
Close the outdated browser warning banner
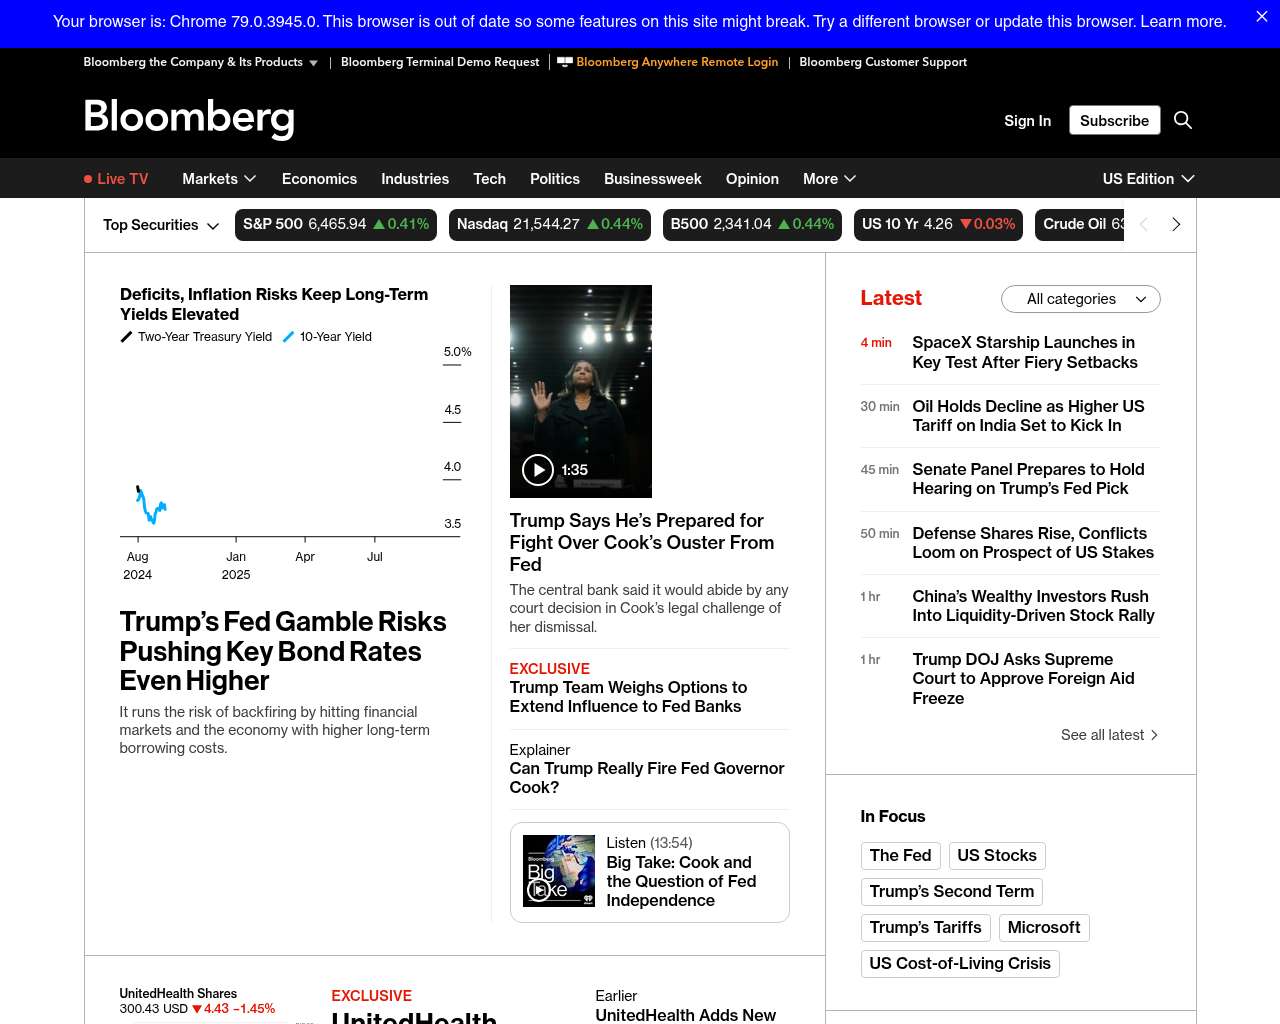click(x=1262, y=17)
